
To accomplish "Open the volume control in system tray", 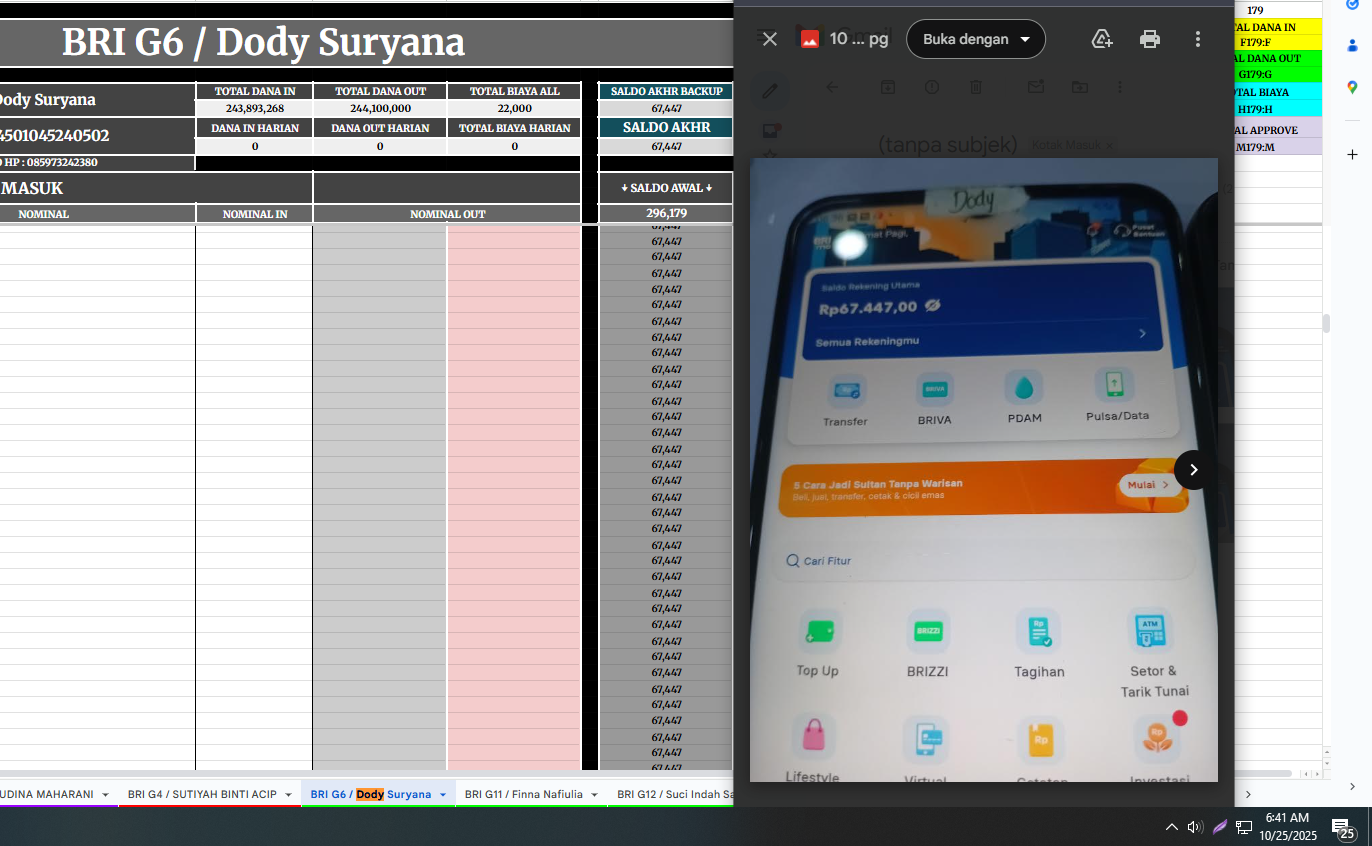I will click(x=1195, y=827).
